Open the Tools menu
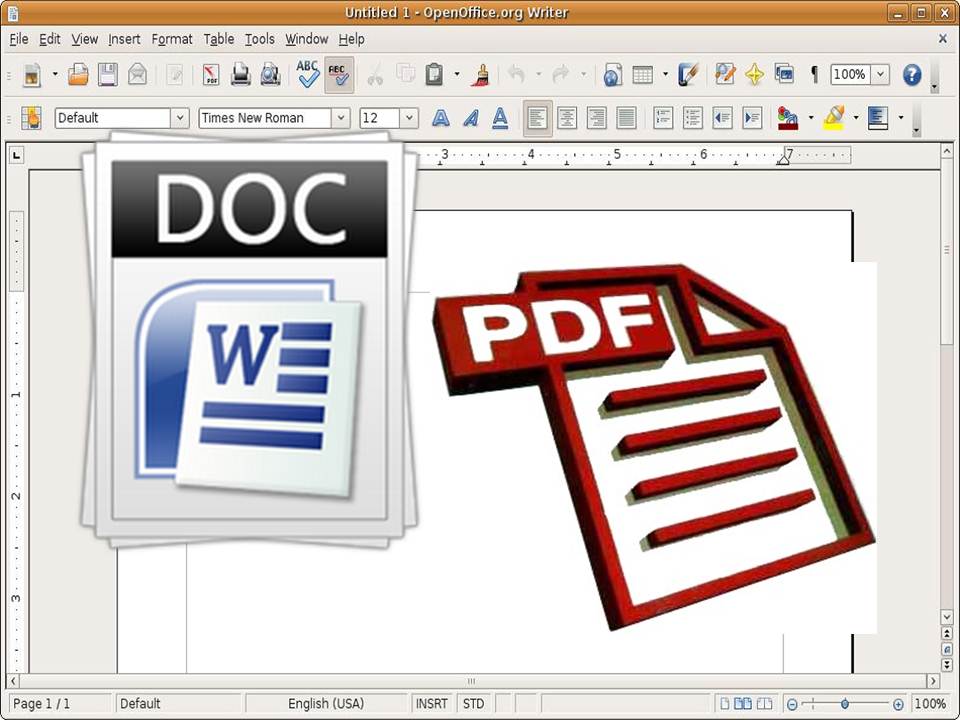This screenshot has width=960, height=720. pyautogui.click(x=260, y=39)
